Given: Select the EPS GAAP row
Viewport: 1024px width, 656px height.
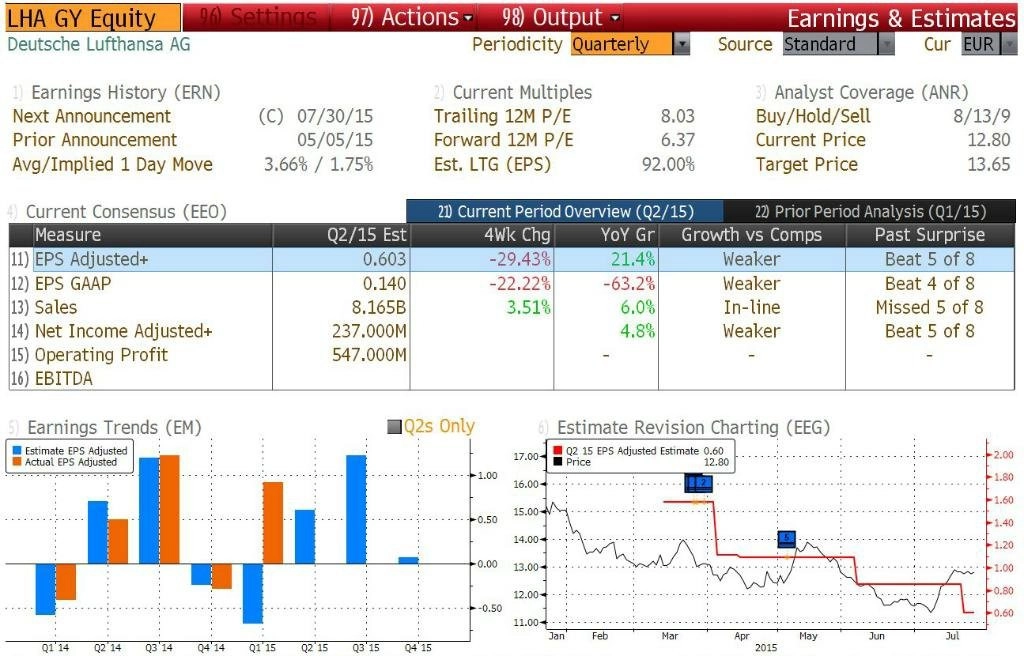Looking at the screenshot, I should 511,284.
